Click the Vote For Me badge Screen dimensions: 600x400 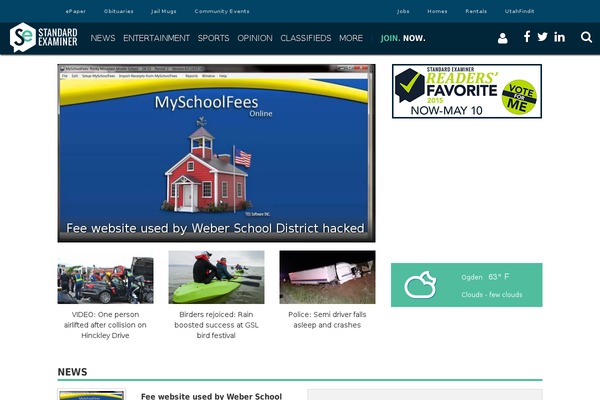(x=519, y=97)
